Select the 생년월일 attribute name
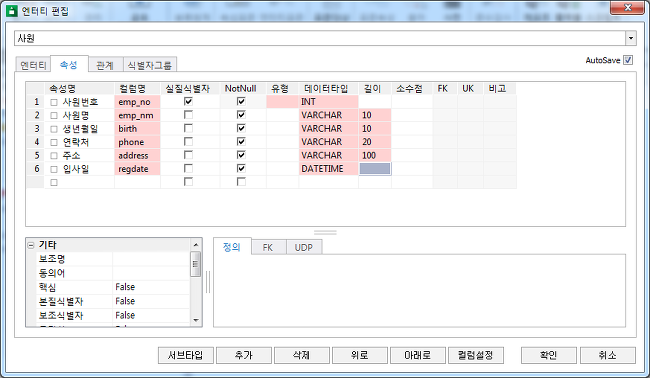 pos(80,128)
